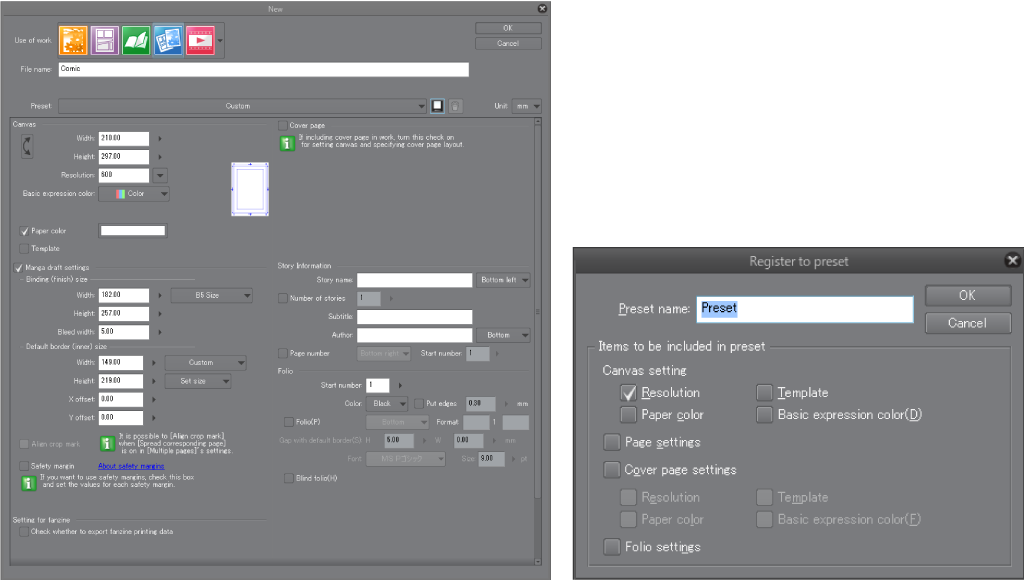Open the Unit dropdown set to mm
1024x580 pixels.
tap(527, 106)
